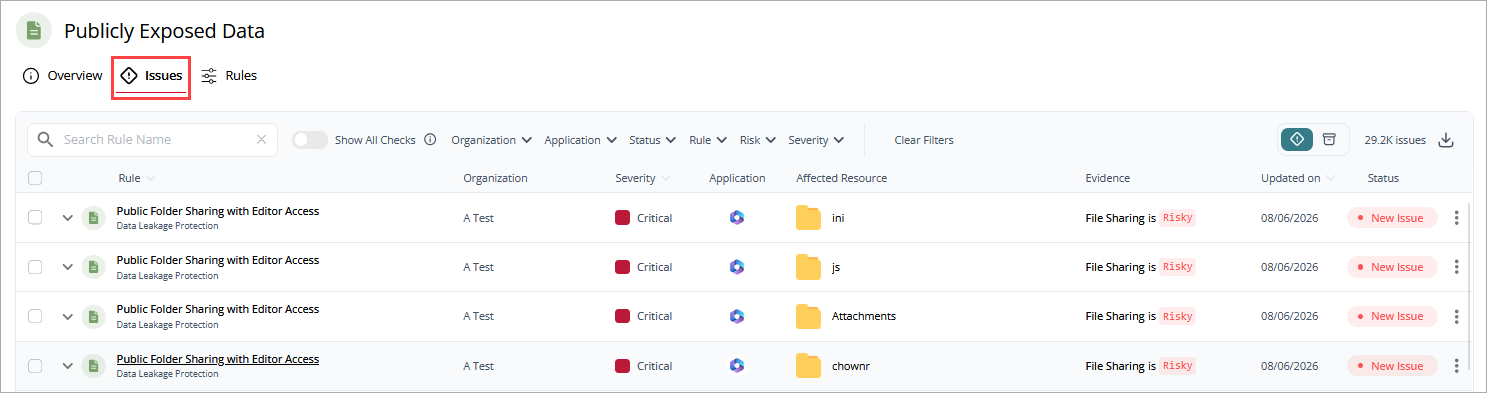The height and width of the screenshot is (393, 1487).
Task: Click the application icon in Attachments row
Action: click(737, 316)
